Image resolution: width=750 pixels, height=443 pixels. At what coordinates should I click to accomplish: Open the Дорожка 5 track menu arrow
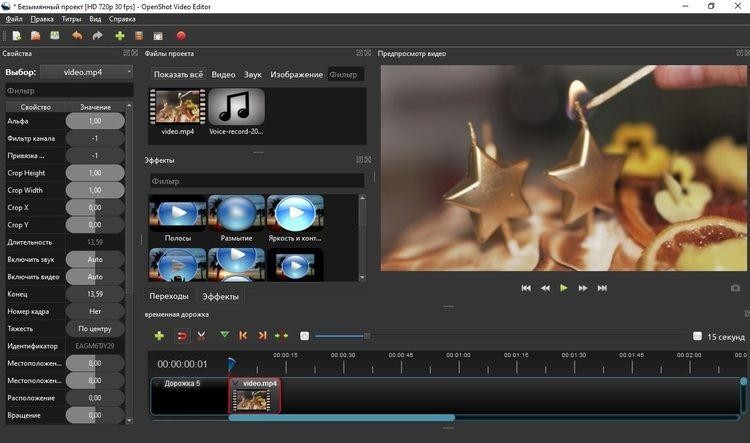pyautogui.click(x=157, y=383)
